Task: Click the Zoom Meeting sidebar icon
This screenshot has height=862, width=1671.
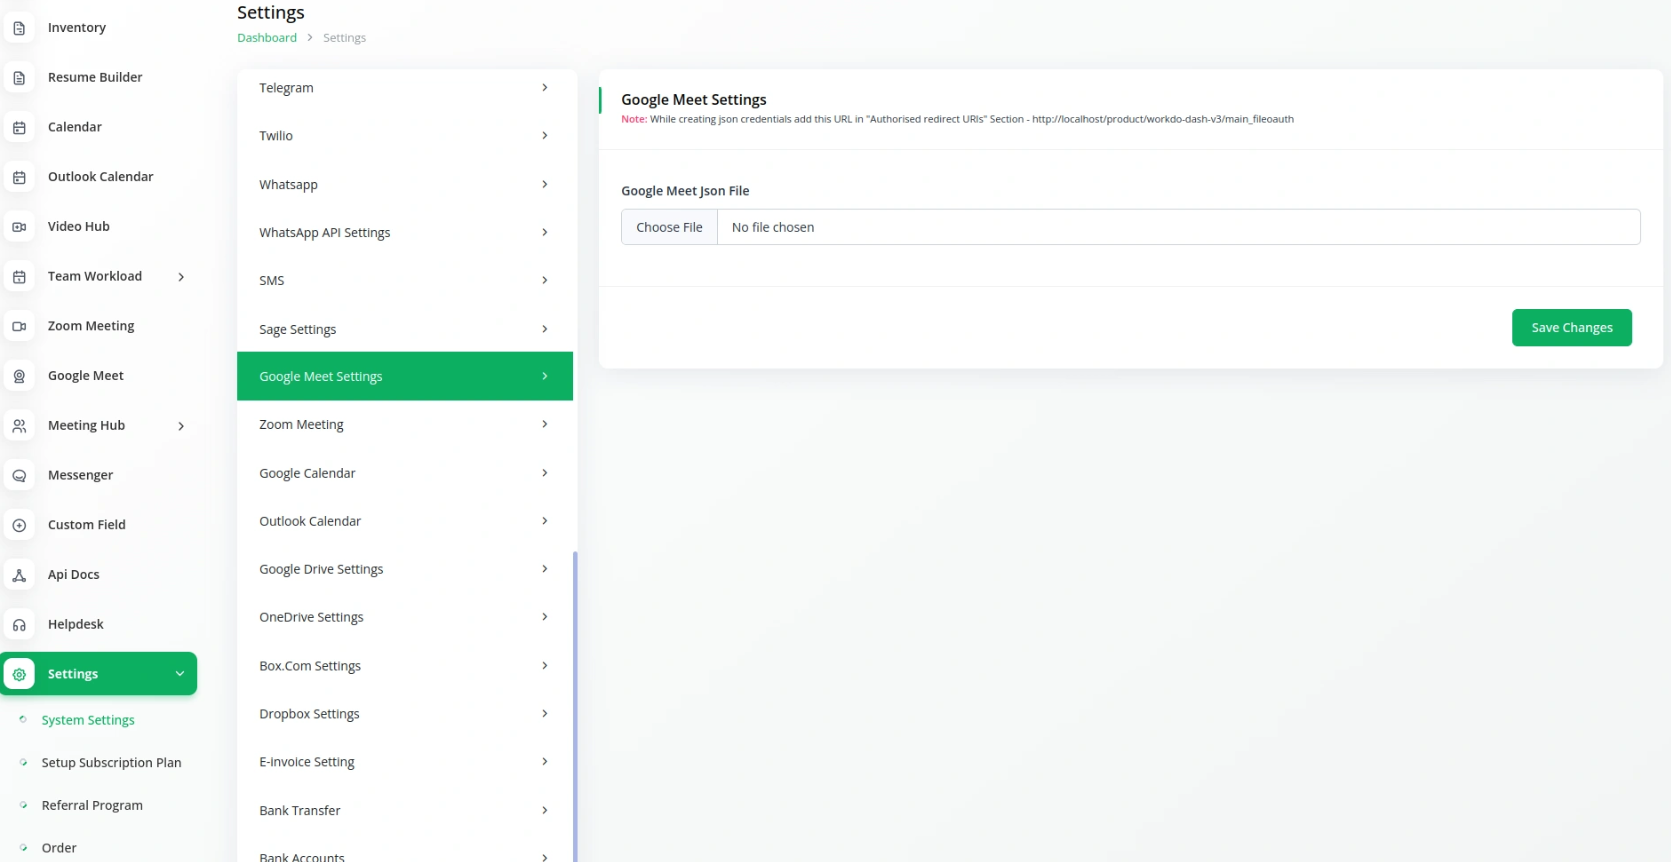Action: coord(19,326)
